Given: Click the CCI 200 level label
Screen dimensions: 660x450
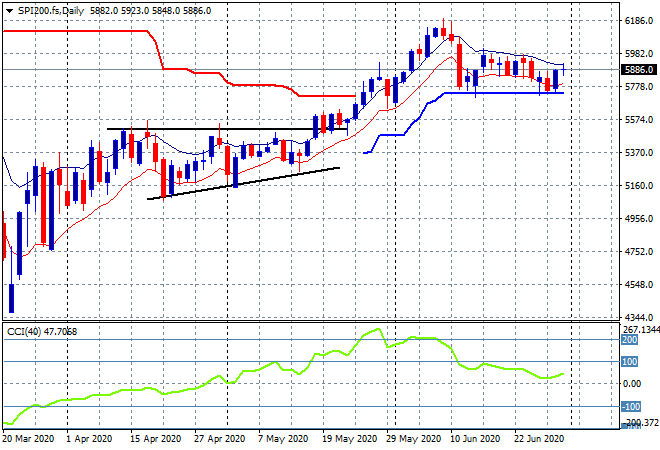Looking at the screenshot, I should (630, 340).
